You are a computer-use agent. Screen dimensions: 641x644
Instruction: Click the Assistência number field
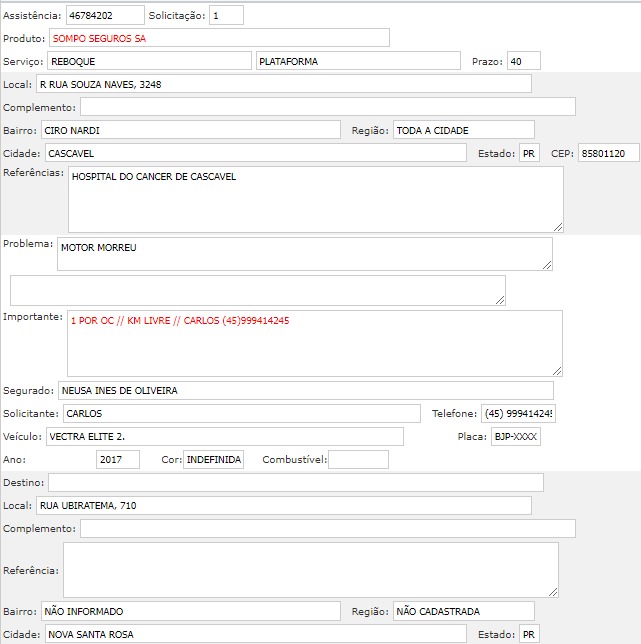coord(105,16)
